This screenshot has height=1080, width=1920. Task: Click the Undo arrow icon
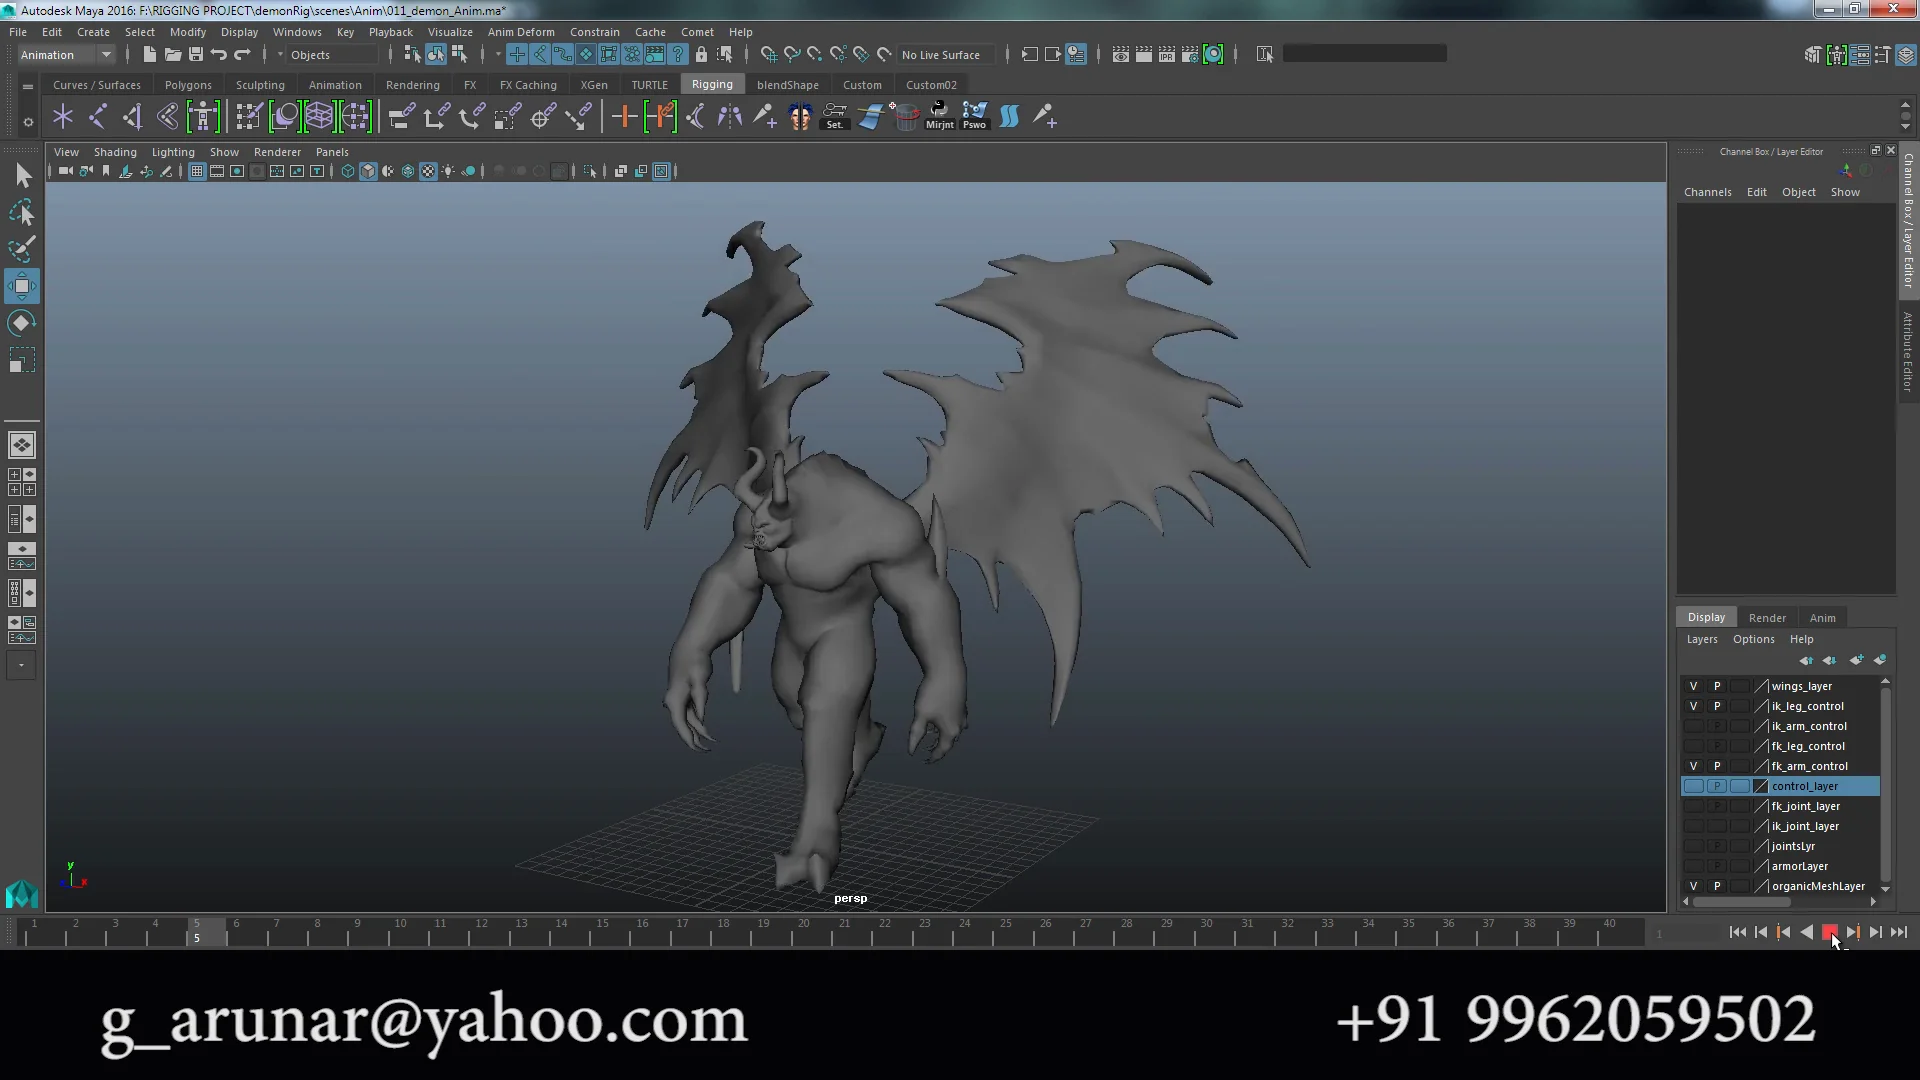pos(218,54)
